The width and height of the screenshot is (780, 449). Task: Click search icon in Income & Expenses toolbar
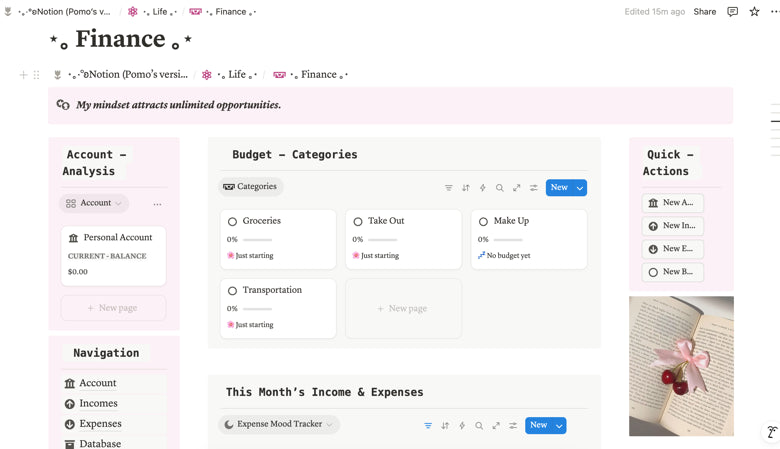(479, 426)
